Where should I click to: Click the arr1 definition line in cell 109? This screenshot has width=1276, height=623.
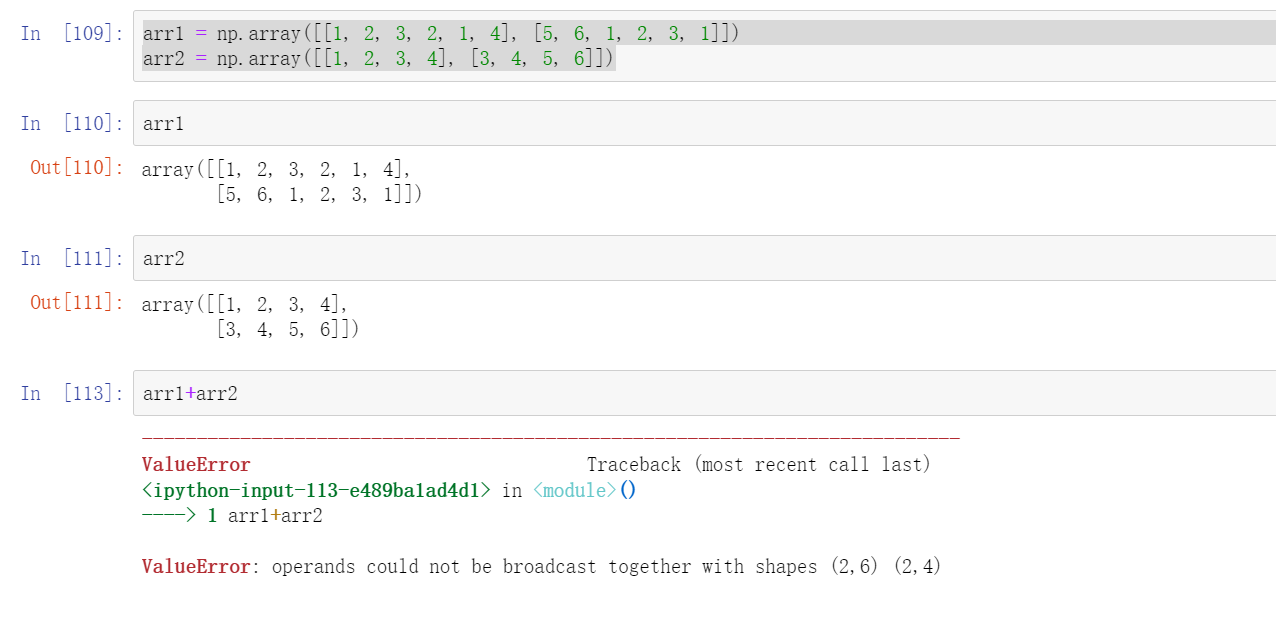coord(440,34)
